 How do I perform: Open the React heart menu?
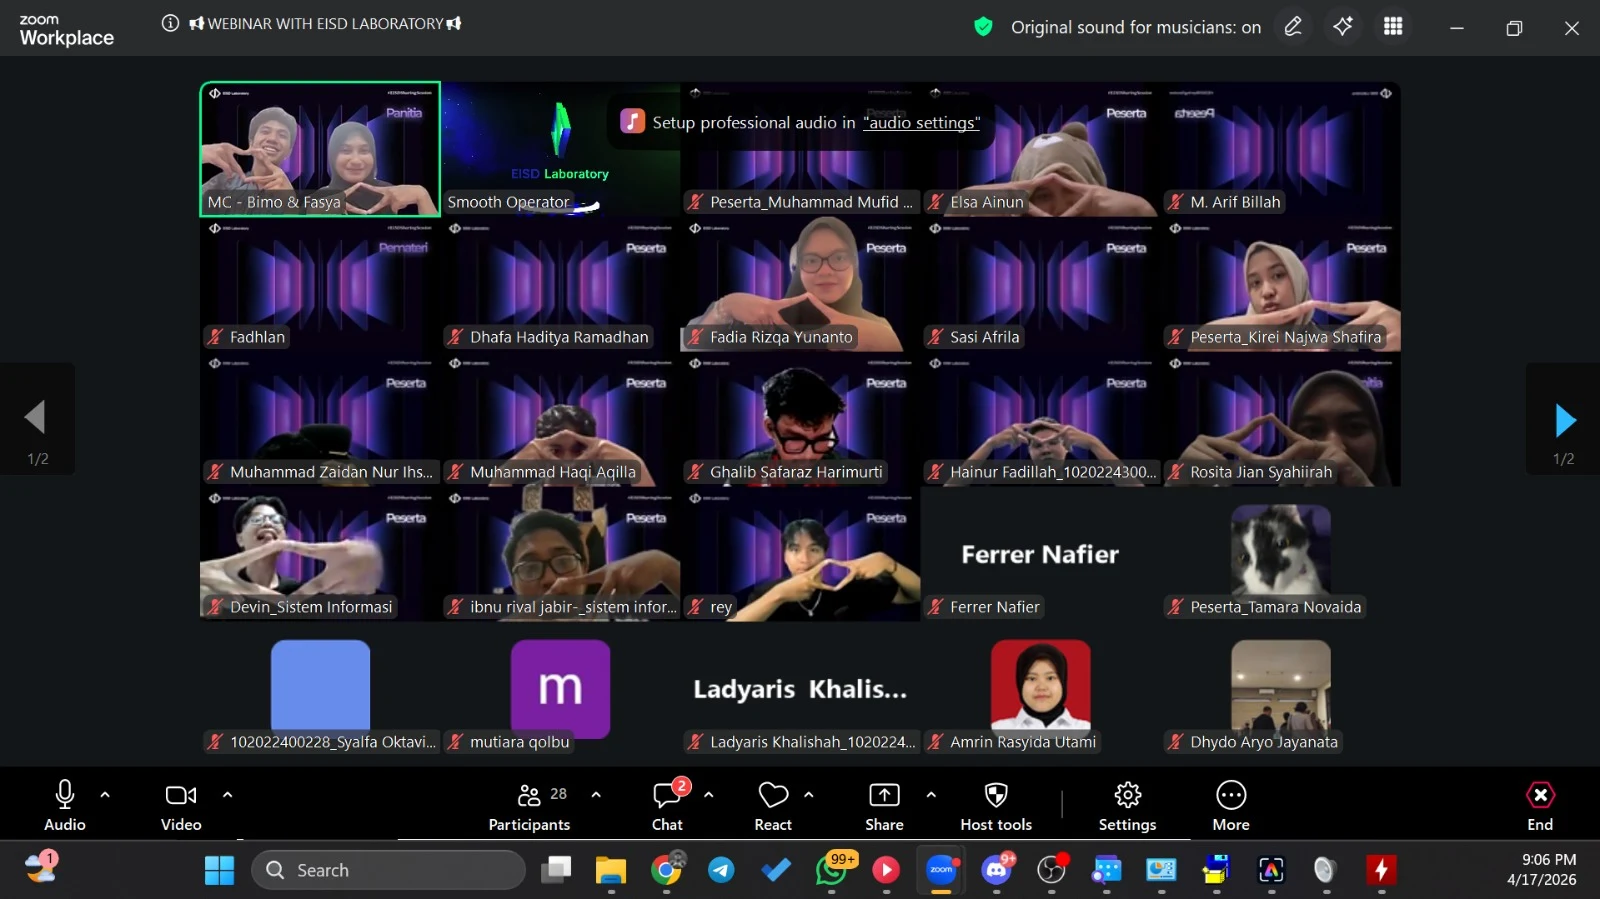tap(773, 805)
